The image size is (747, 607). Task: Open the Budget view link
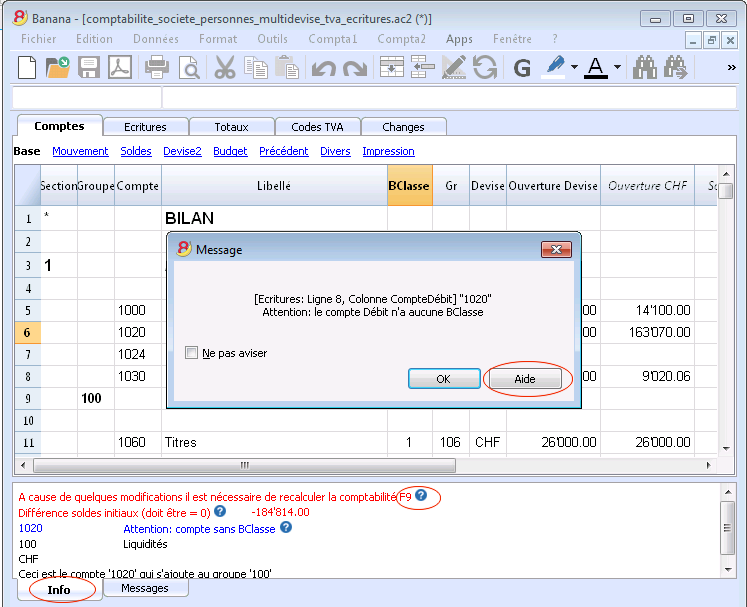pyautogui.click(x=230, y=151)
